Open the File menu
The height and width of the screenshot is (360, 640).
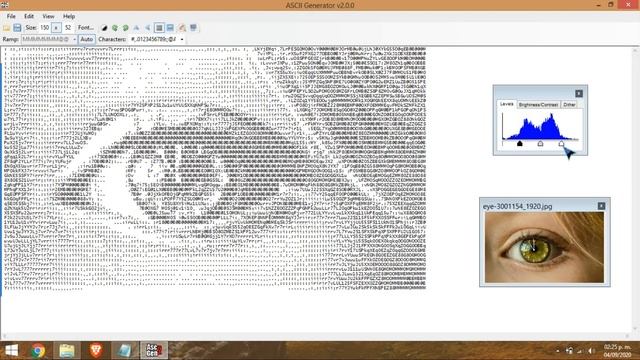11,16
